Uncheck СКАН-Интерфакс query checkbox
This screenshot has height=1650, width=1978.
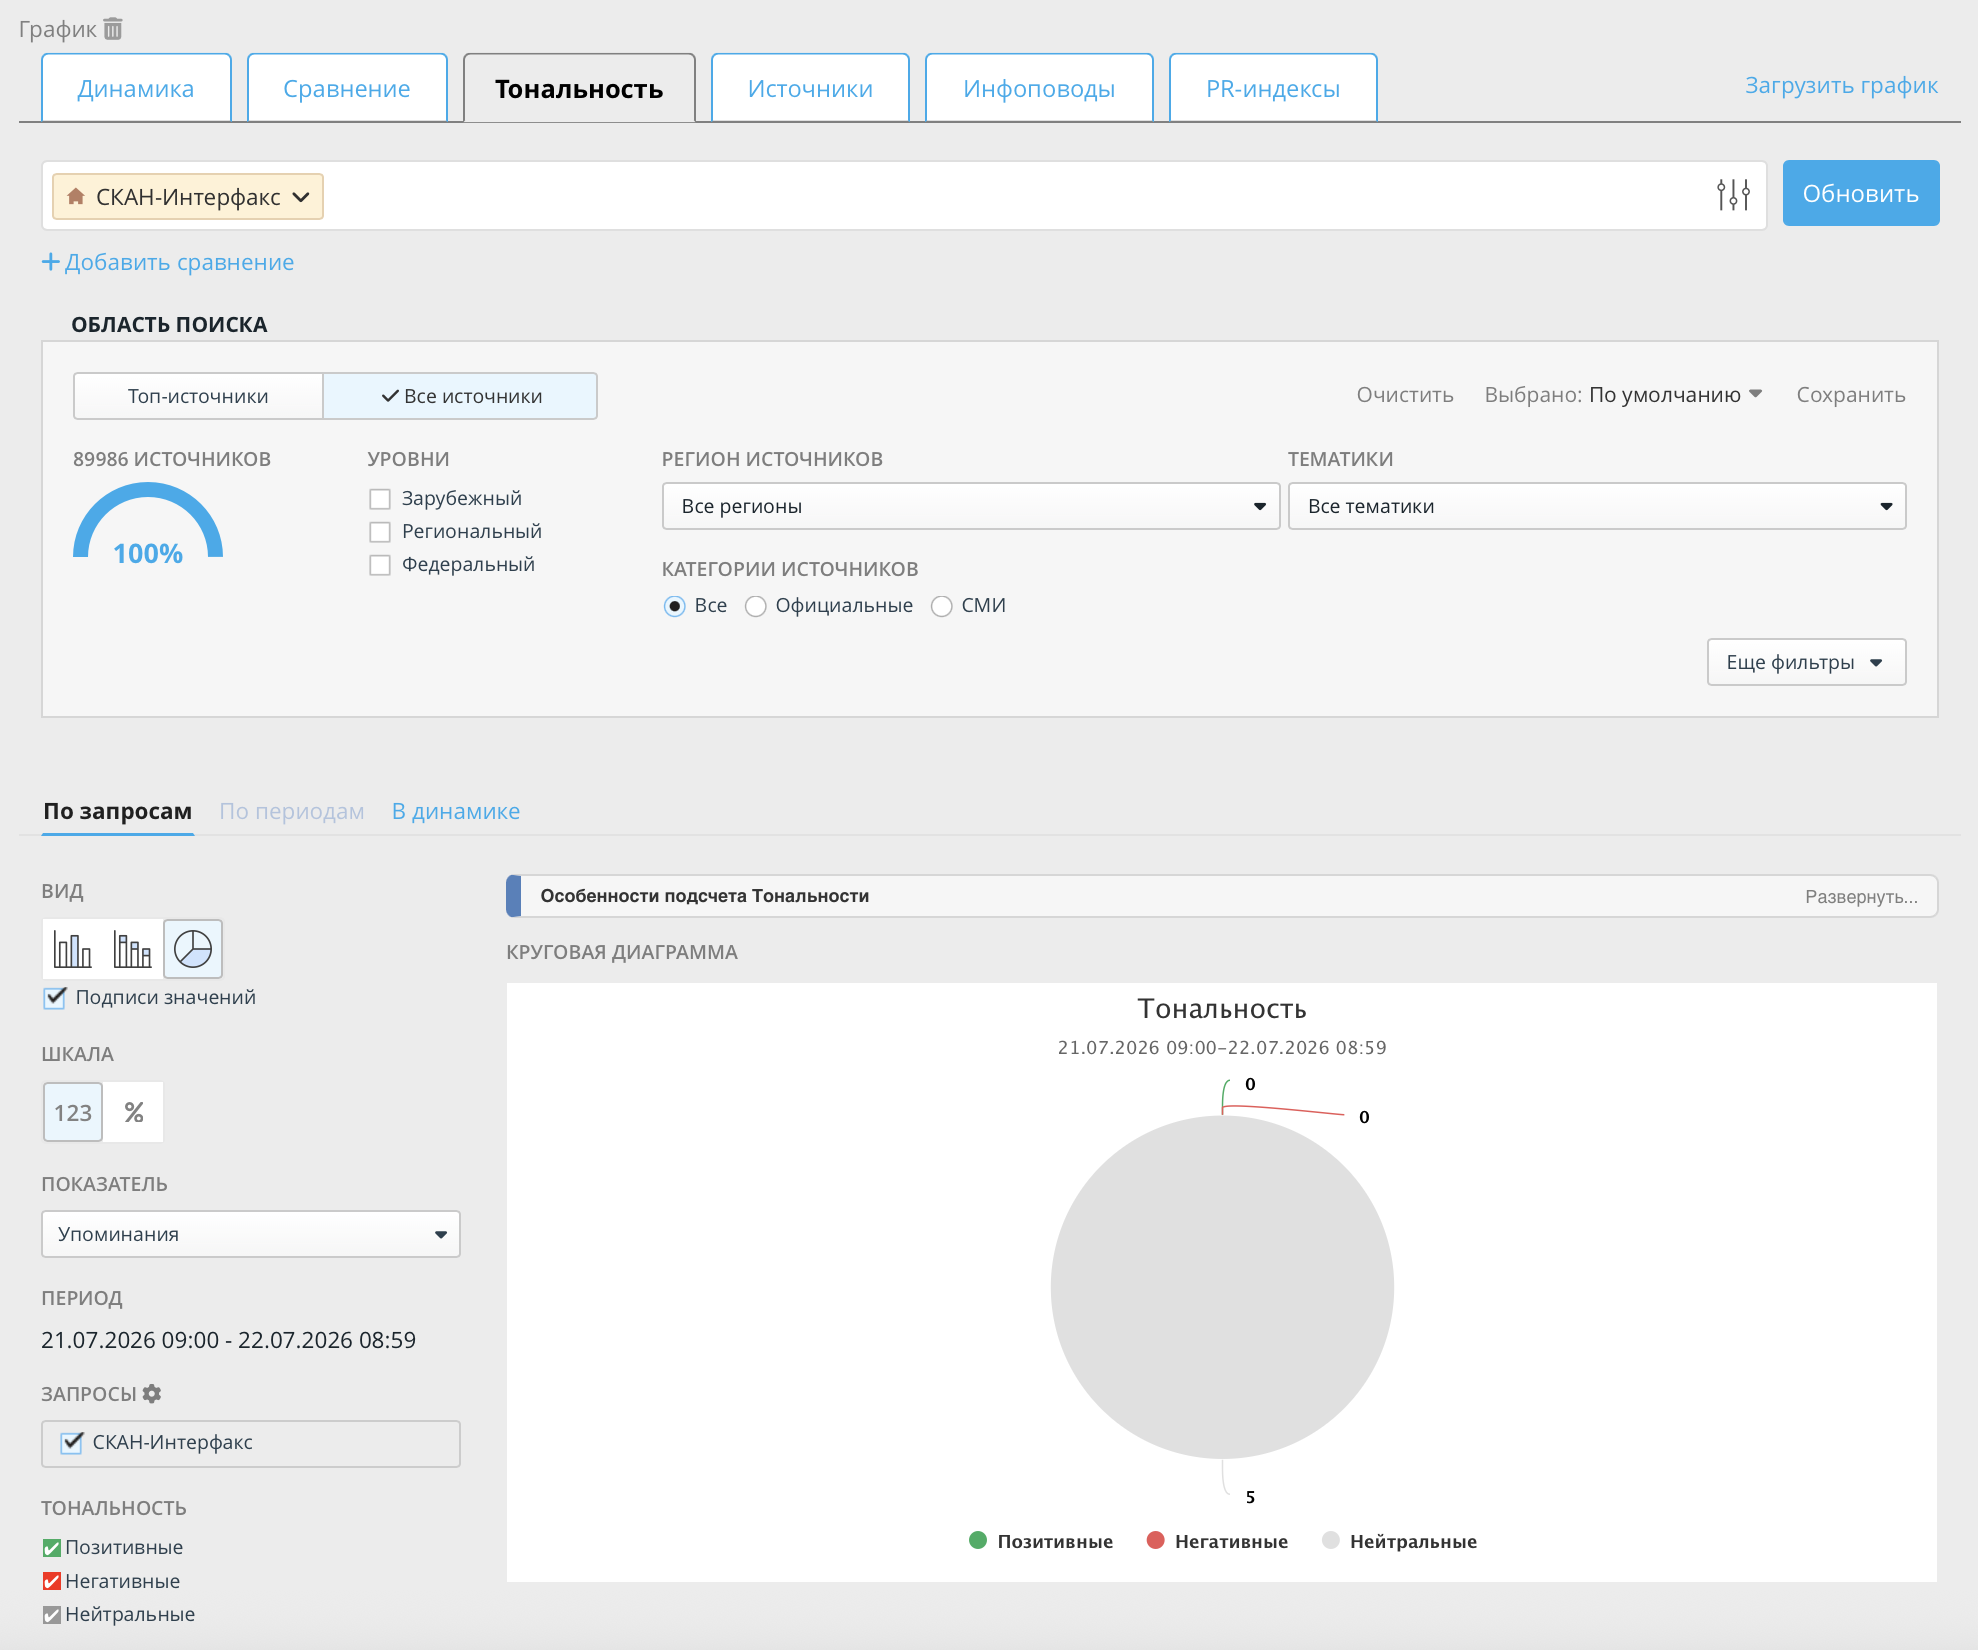pos(72,1443)
